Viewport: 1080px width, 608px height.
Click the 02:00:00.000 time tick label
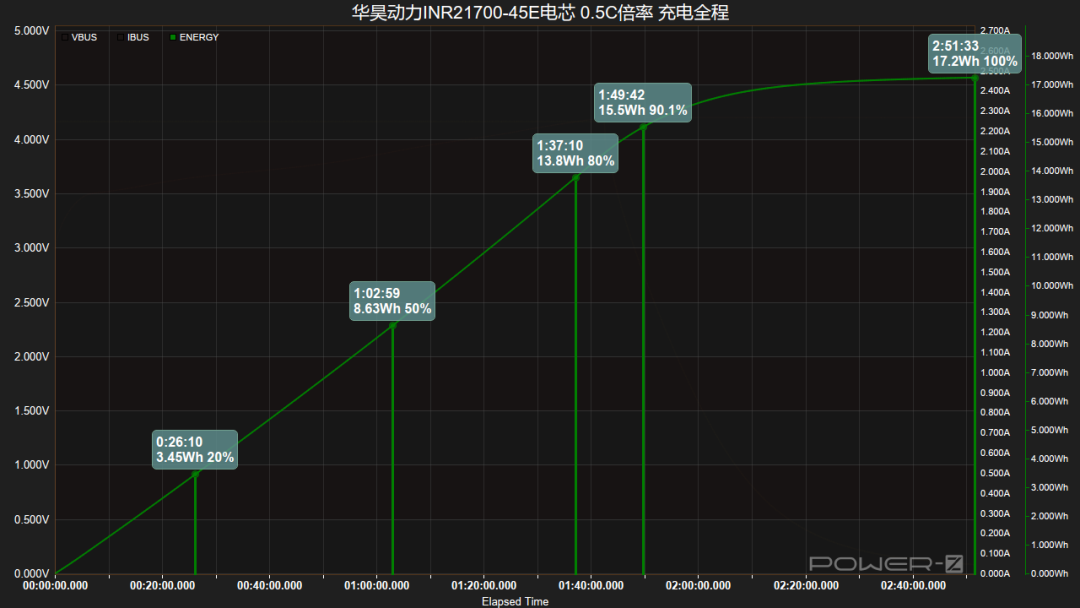(698, 585)
